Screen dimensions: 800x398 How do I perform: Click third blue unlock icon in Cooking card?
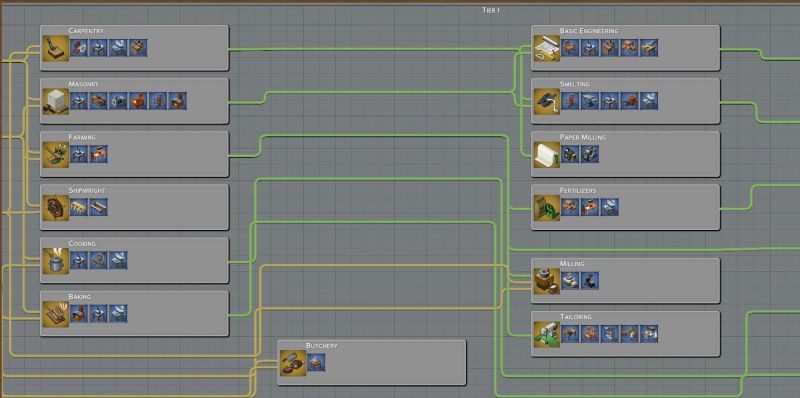pos(118,260)
